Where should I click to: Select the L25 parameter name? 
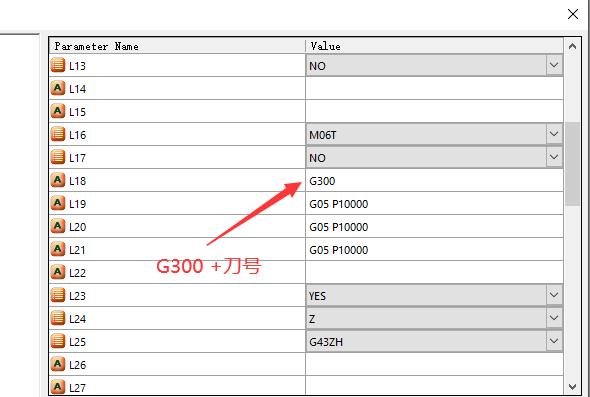click(78, 341)
